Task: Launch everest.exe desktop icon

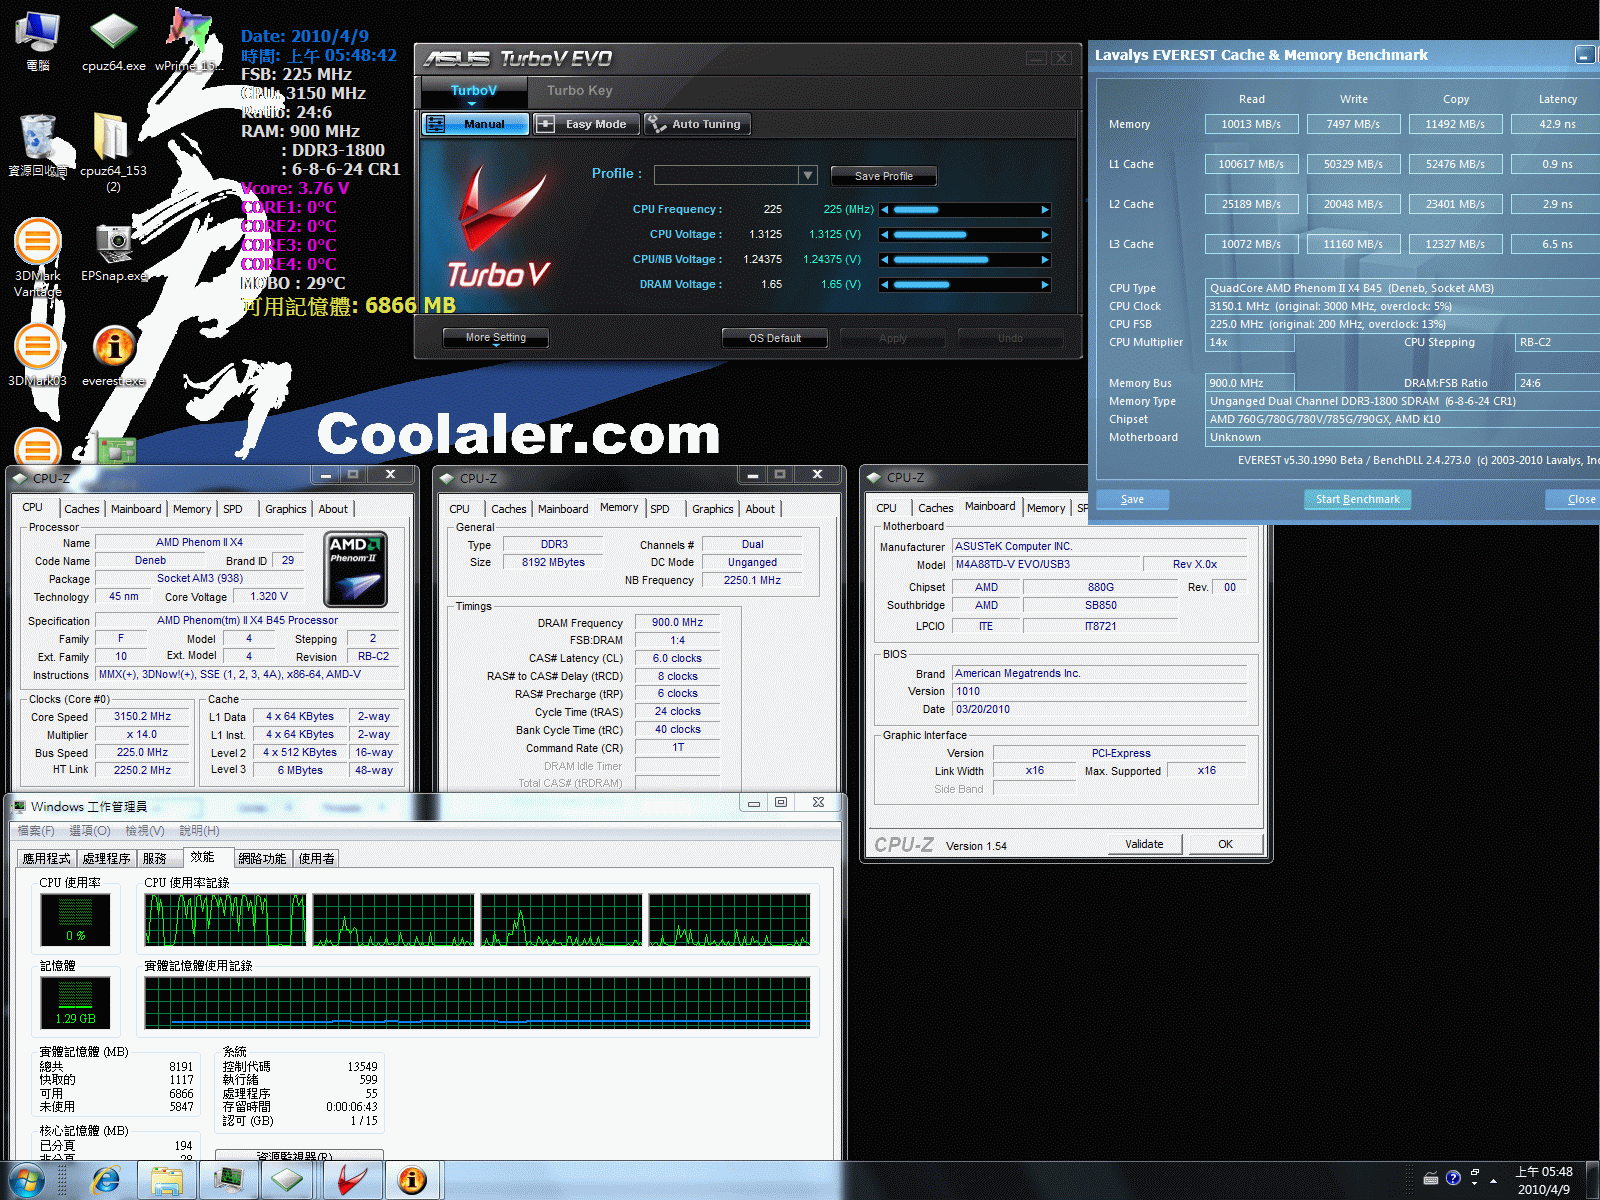Action: click(x=113, y=356)
